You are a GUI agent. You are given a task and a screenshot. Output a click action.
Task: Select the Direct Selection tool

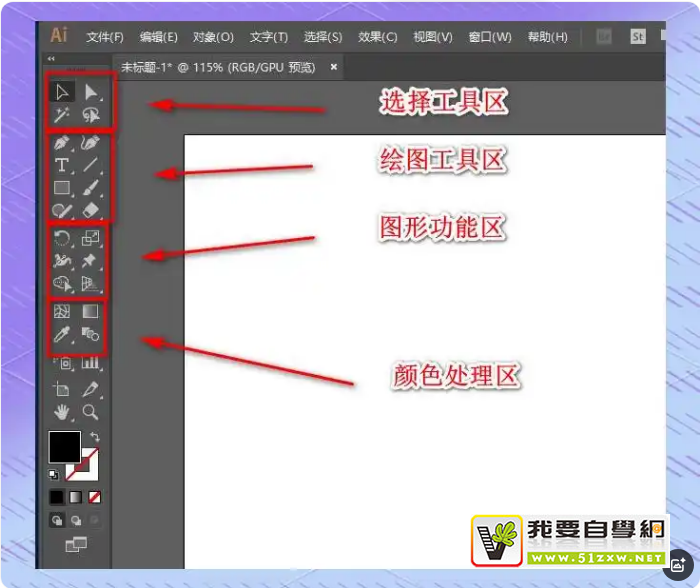tap(91, 92)
